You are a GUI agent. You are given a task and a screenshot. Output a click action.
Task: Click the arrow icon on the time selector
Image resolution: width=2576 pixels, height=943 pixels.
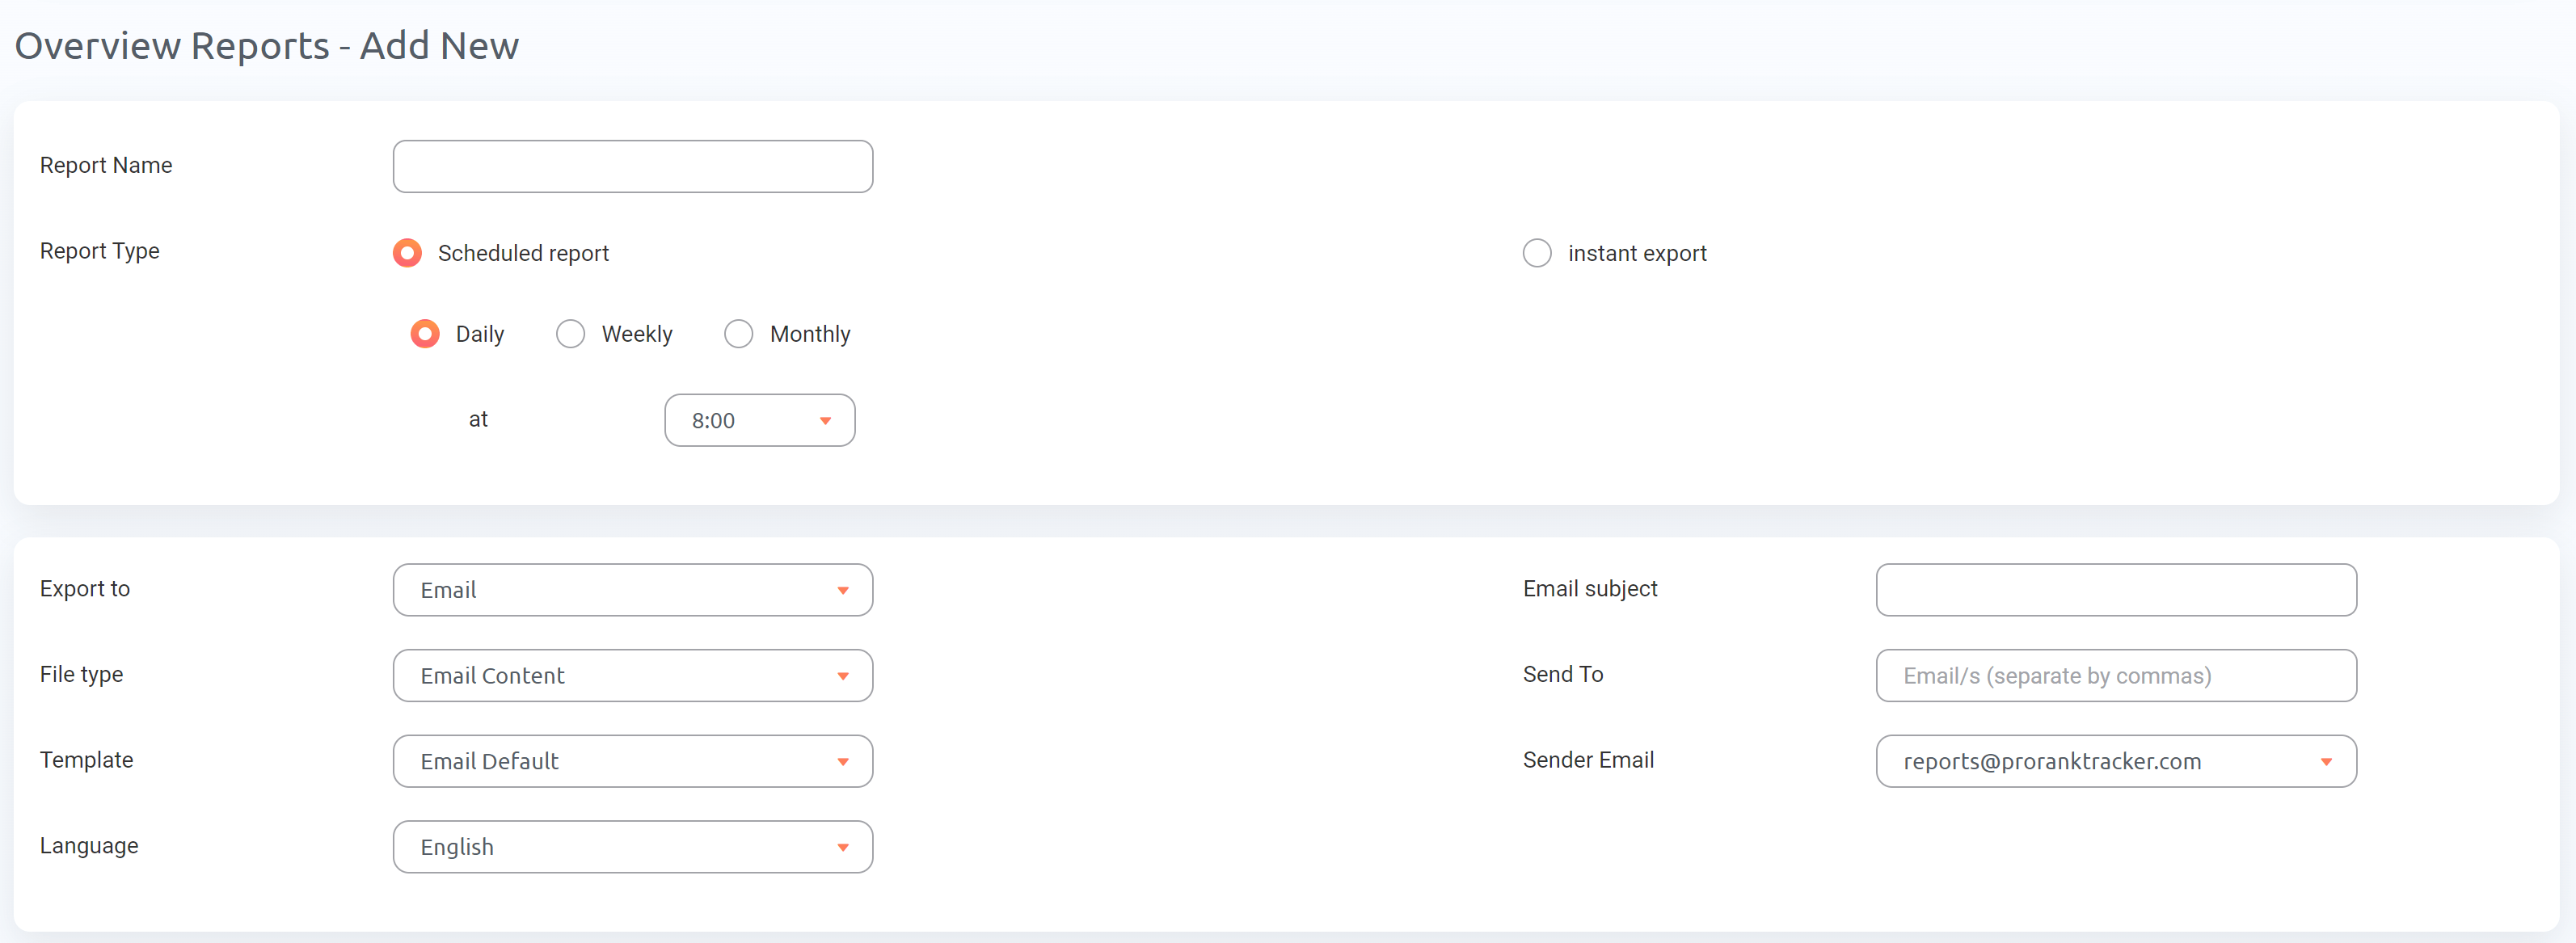pyautogui.click(x=826, y=420)
